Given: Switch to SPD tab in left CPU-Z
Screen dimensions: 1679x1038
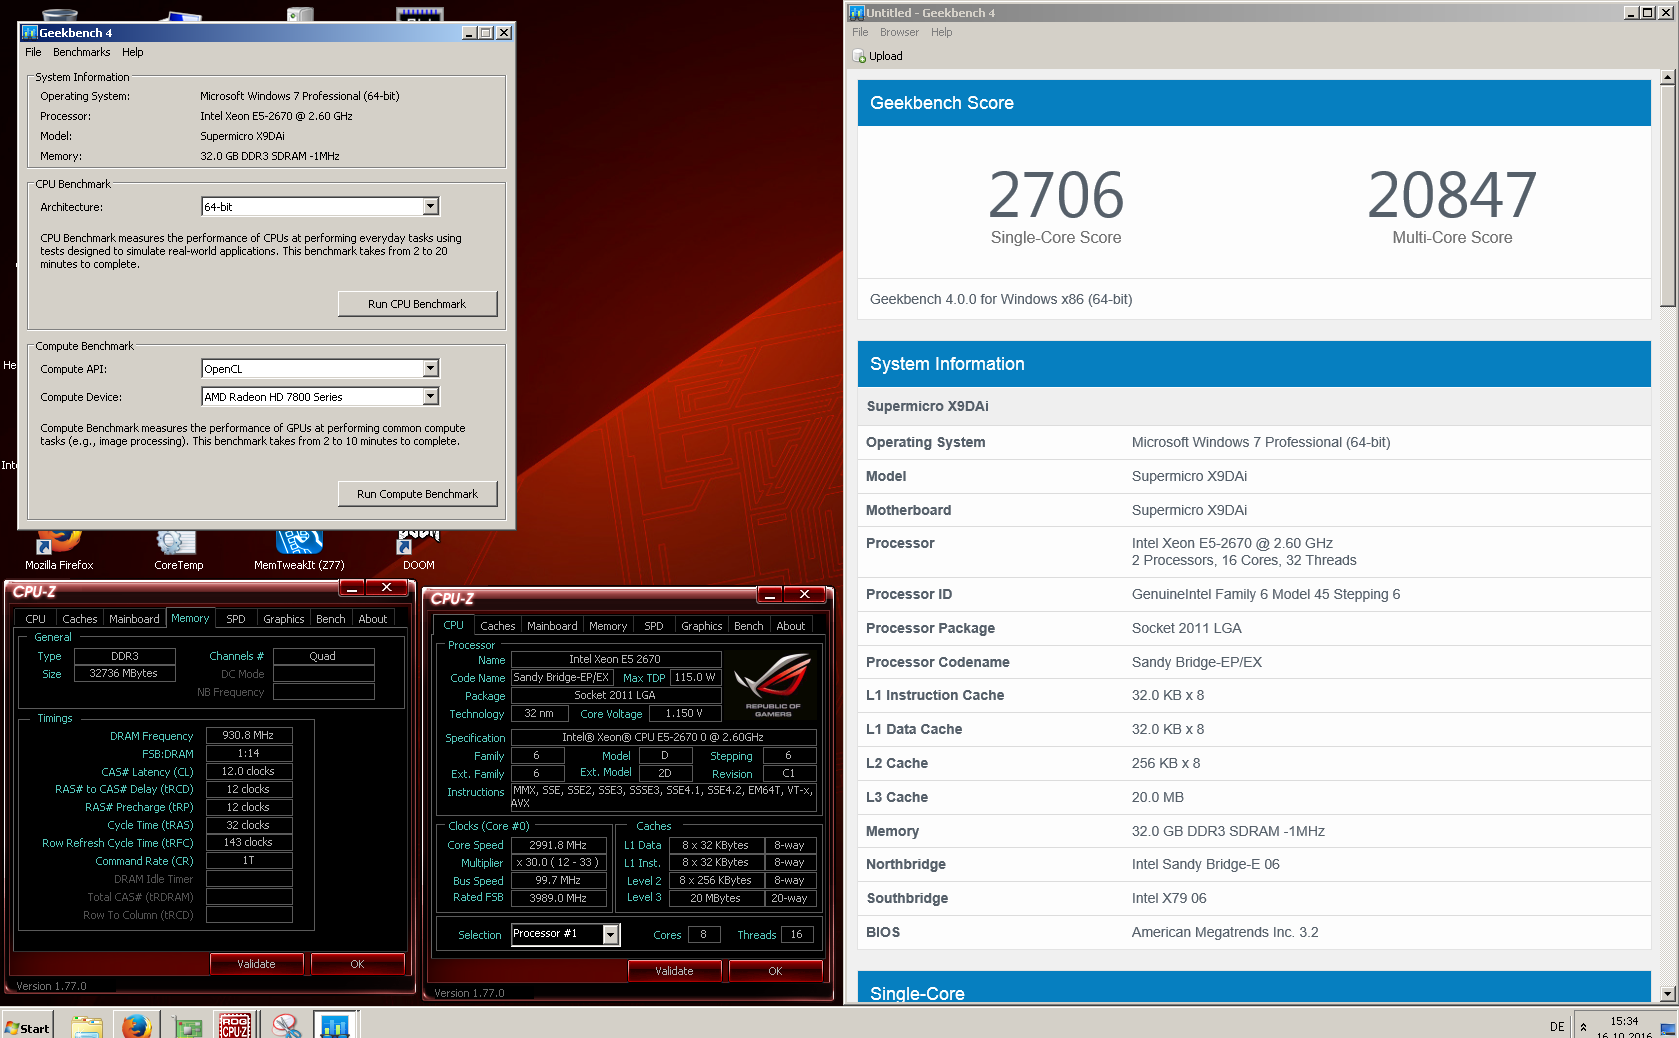Looking at the screenshot, I should [236, 619].
